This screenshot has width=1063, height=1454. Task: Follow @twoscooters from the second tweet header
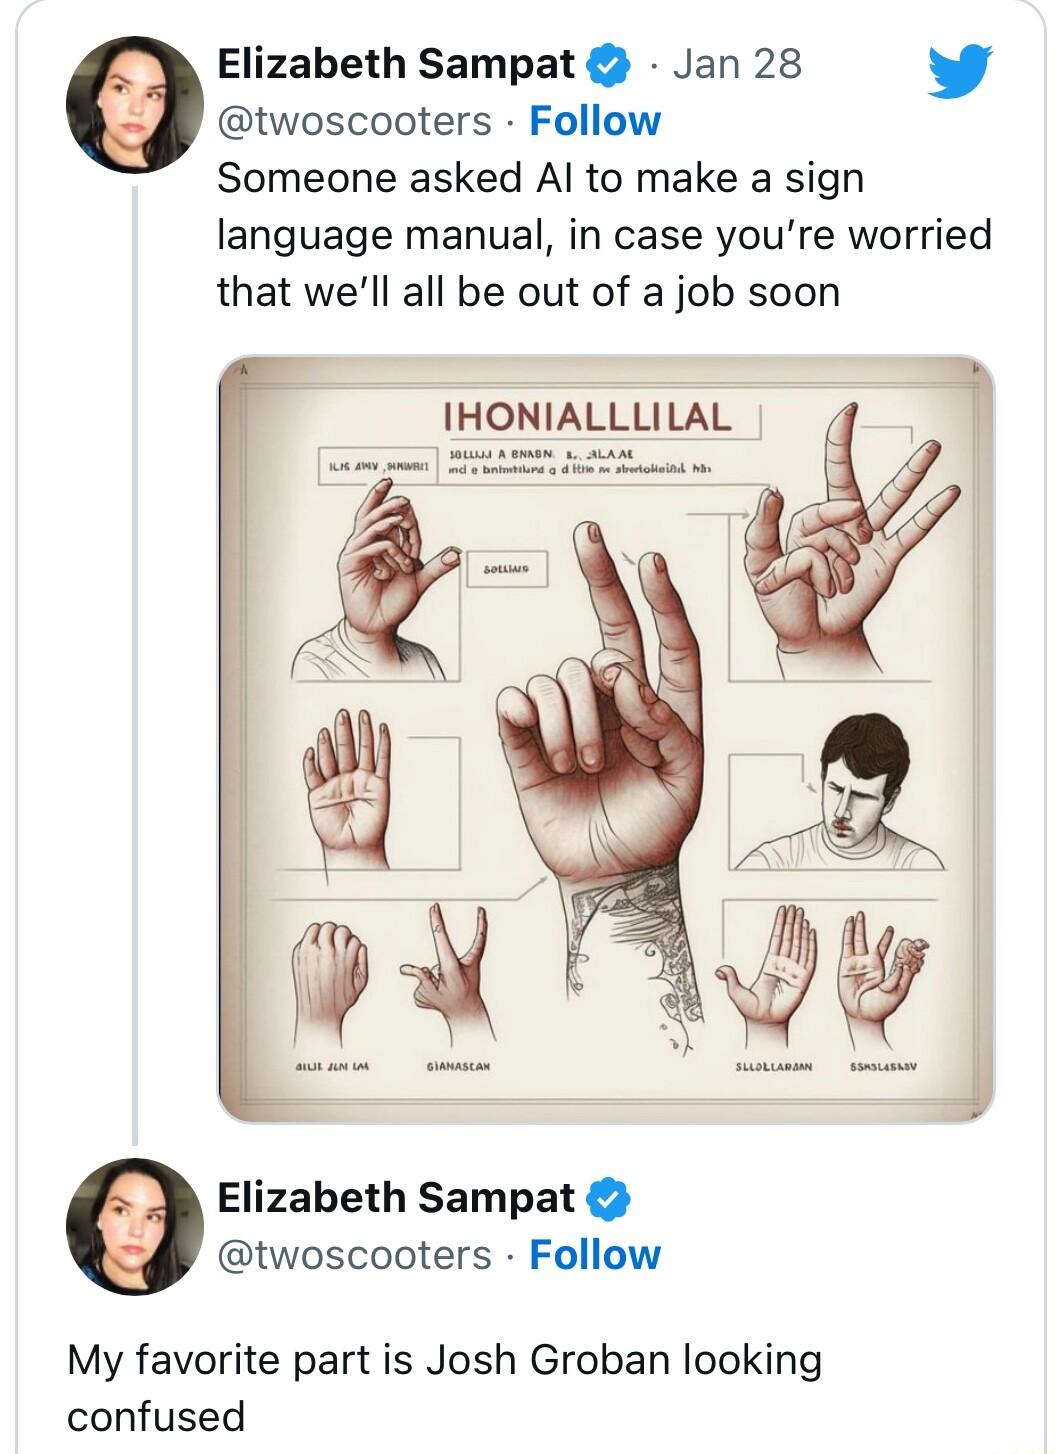click(x=593, y=1255)
